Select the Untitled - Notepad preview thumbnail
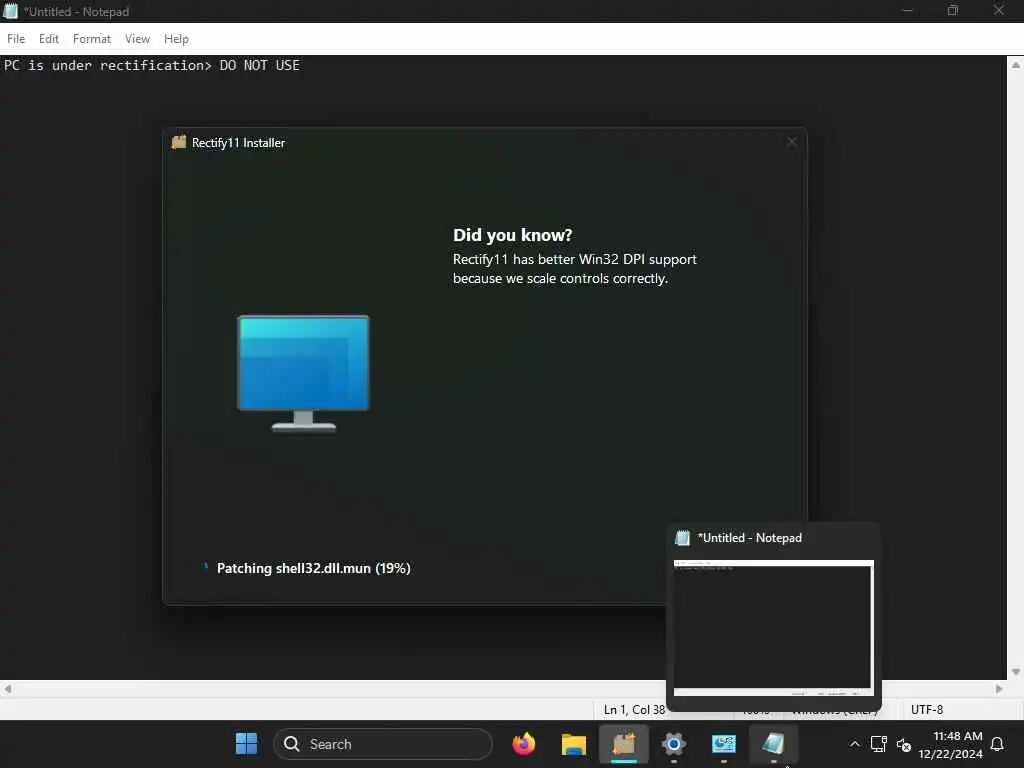Screen dimensions: 1024x768 click(x=773, y=628)
